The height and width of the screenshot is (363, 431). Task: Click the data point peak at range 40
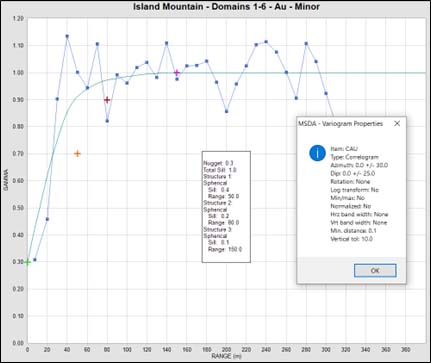click(x=67, y=36)
